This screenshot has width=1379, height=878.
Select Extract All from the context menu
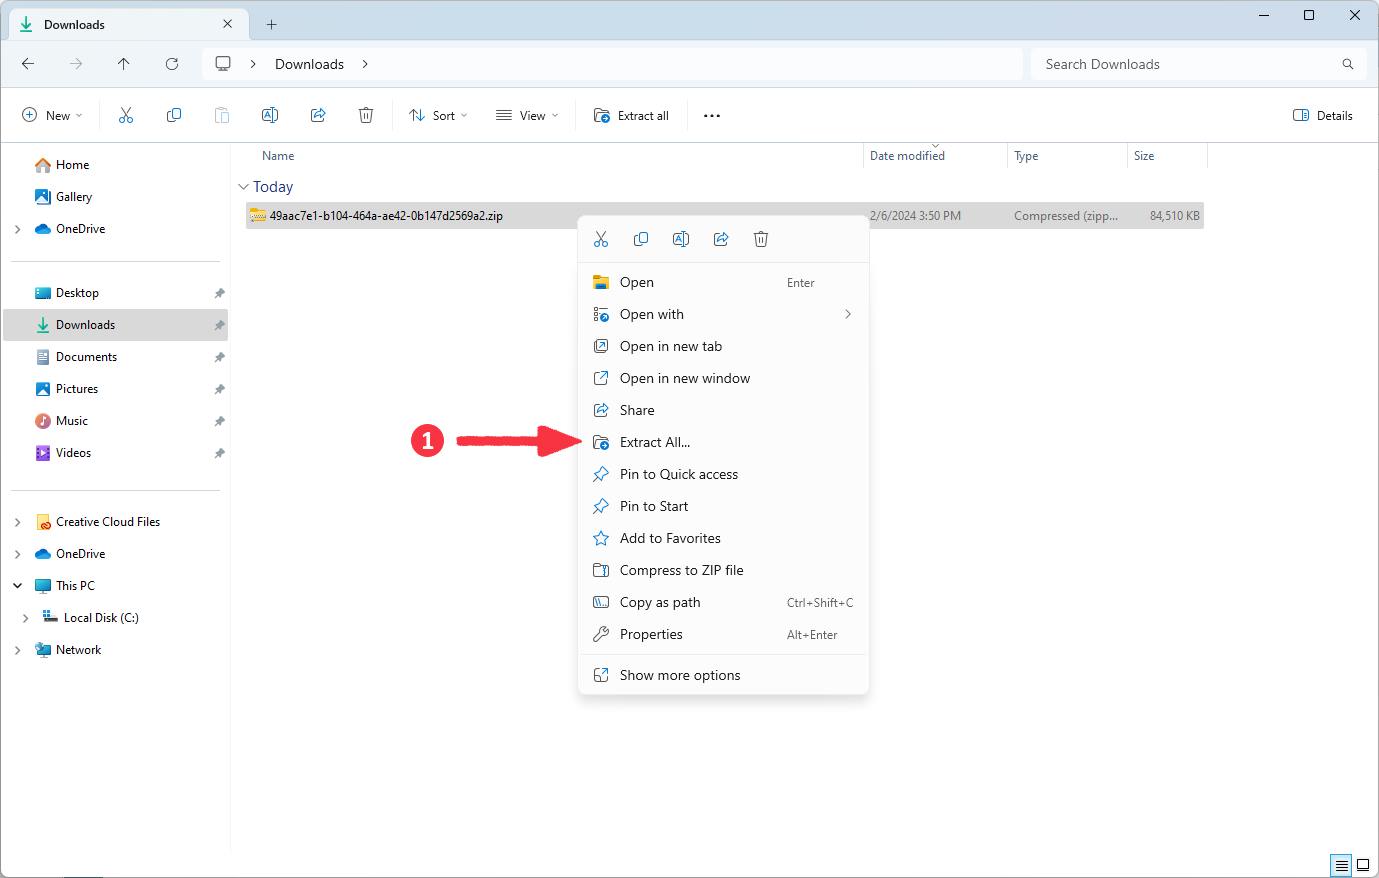click(655, 441)
